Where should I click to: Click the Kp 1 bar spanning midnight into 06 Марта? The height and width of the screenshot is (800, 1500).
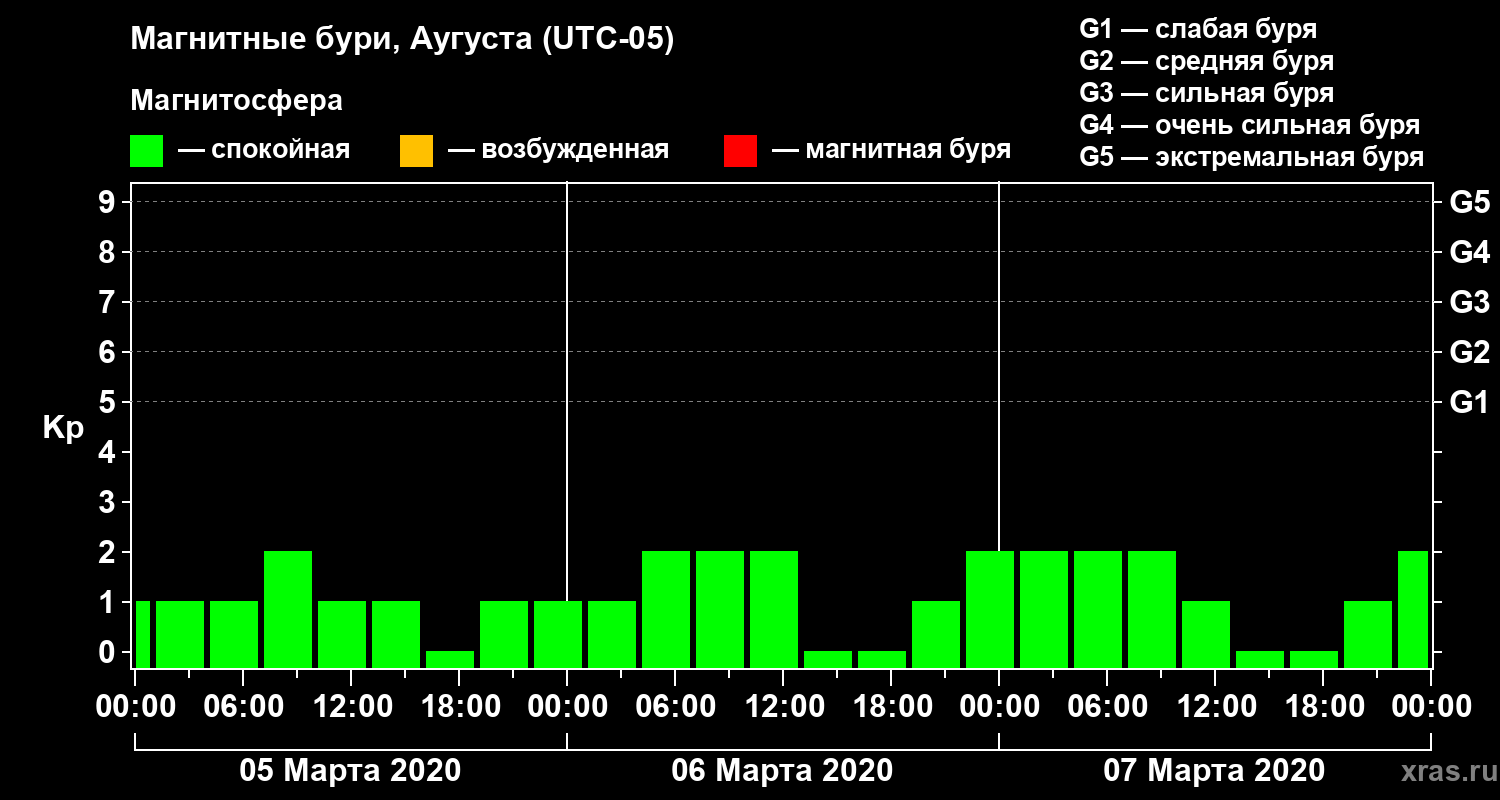pyautogui.click(x=558, y=634)
